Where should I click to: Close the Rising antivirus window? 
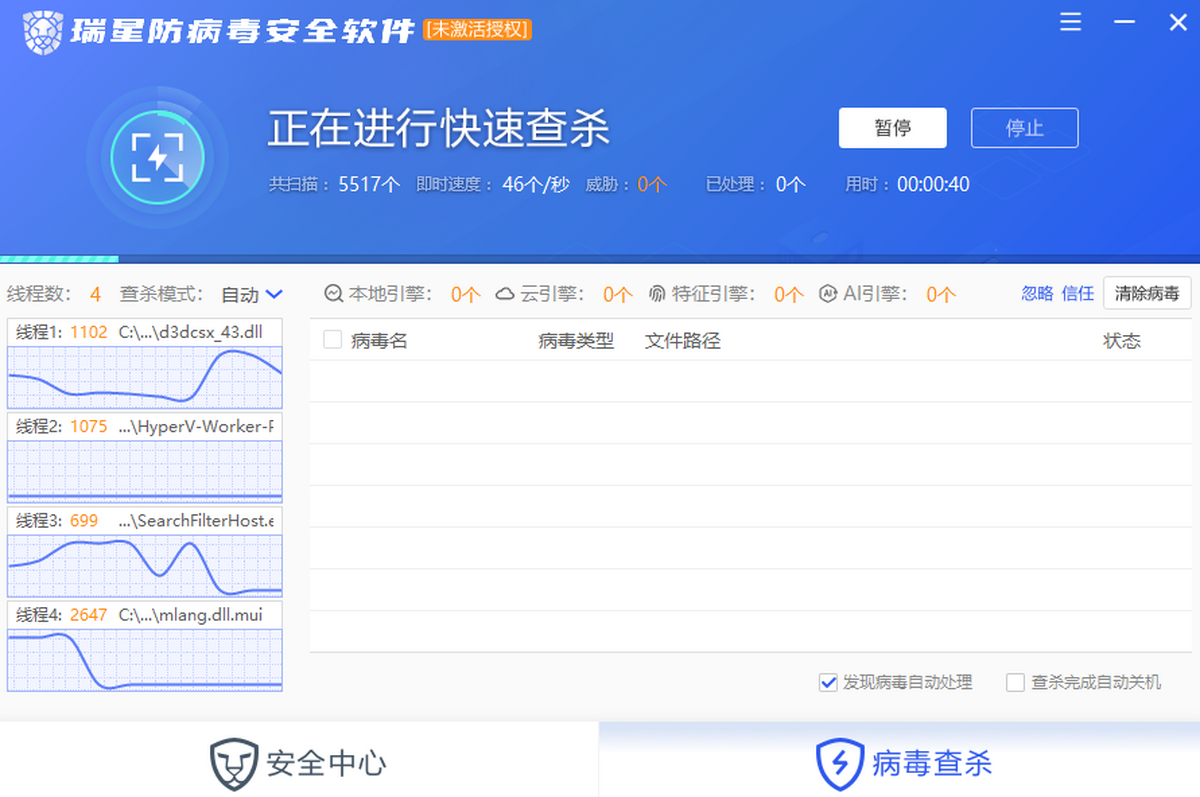[1178, 22]
